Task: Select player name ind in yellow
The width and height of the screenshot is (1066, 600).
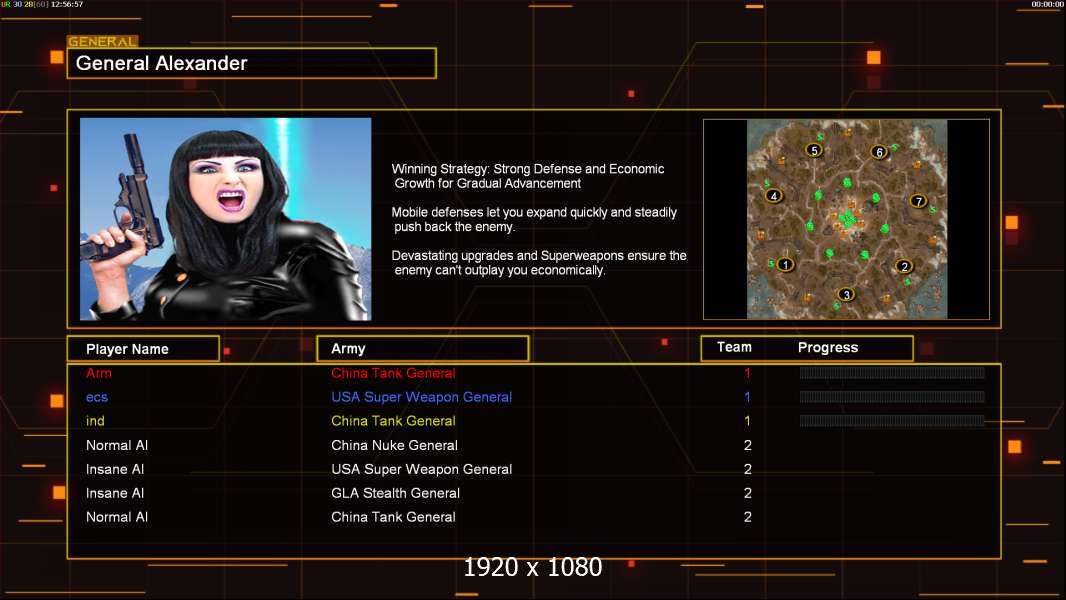Action: pyautogui.click(x=95, y=421)
